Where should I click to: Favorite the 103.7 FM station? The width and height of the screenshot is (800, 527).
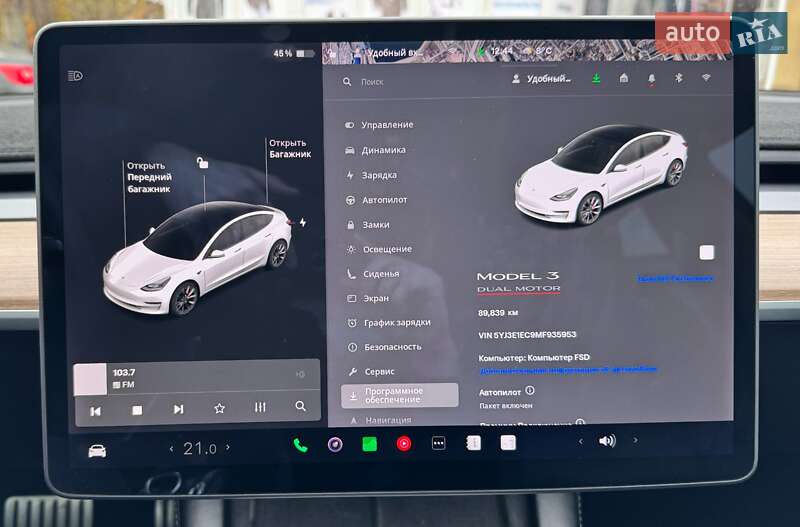point(219,408)
